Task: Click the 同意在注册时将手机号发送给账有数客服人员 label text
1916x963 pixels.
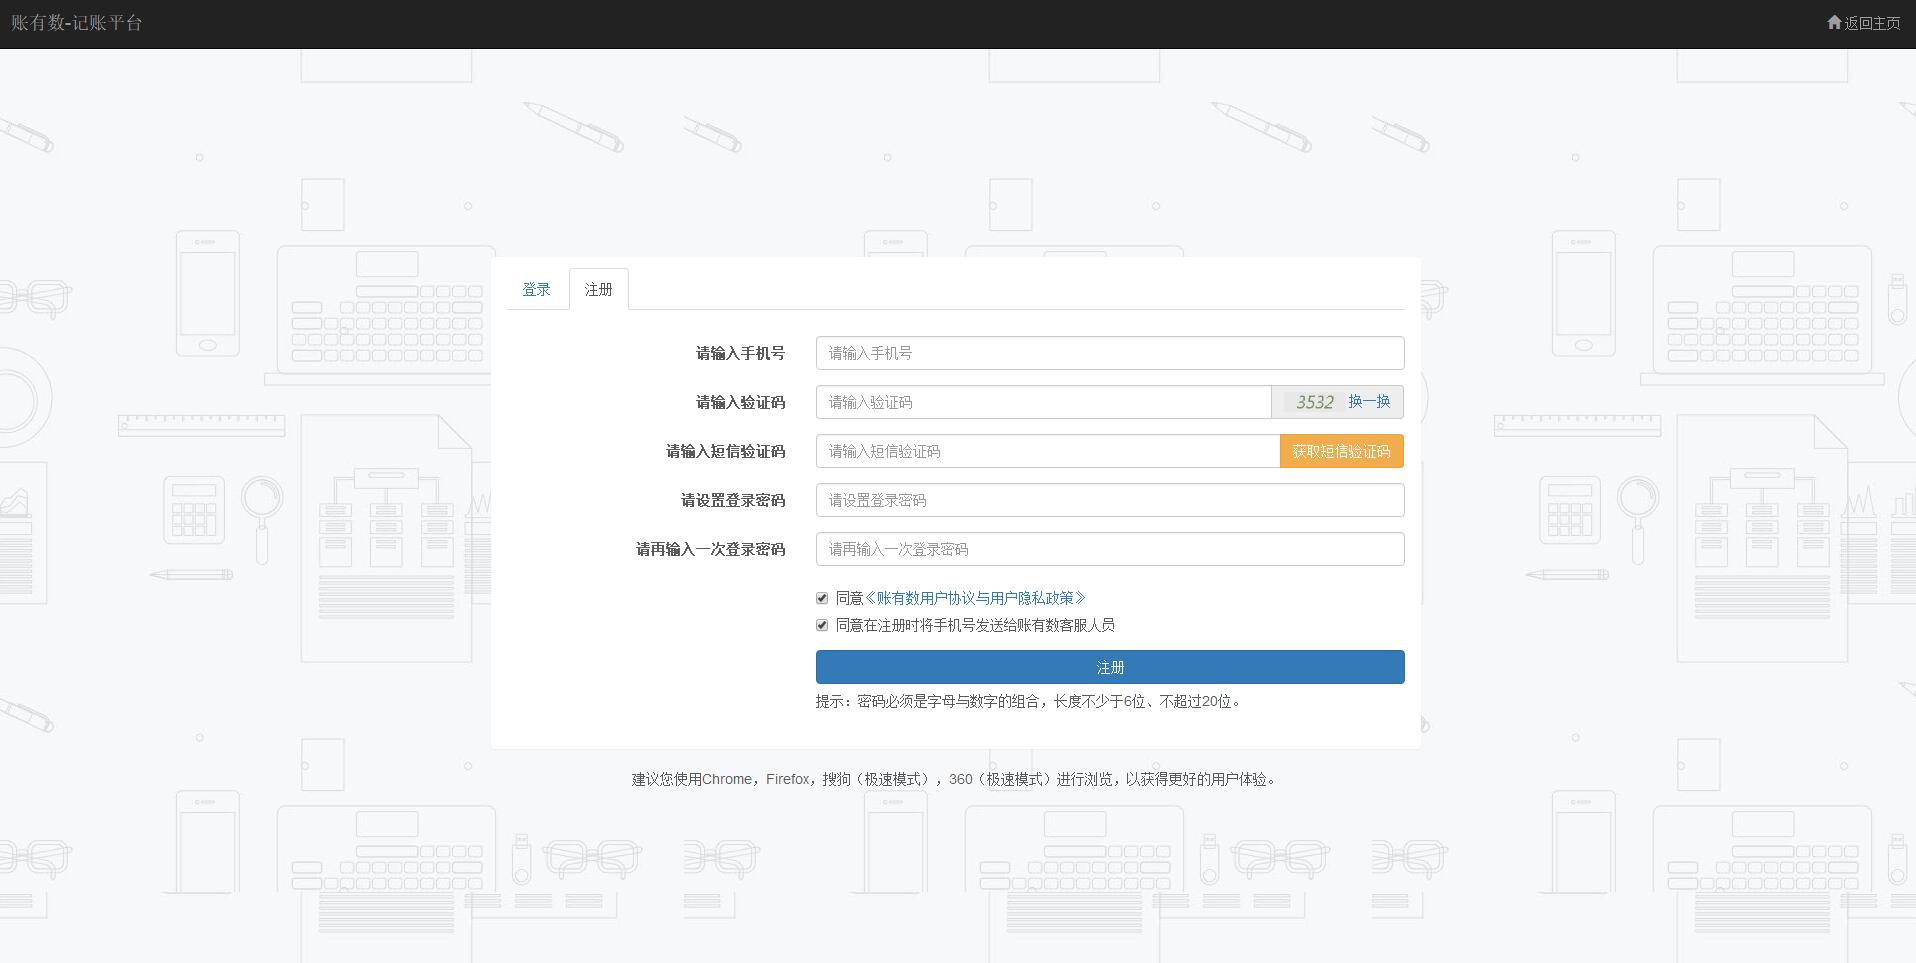Action: click(x=975, y=625)
